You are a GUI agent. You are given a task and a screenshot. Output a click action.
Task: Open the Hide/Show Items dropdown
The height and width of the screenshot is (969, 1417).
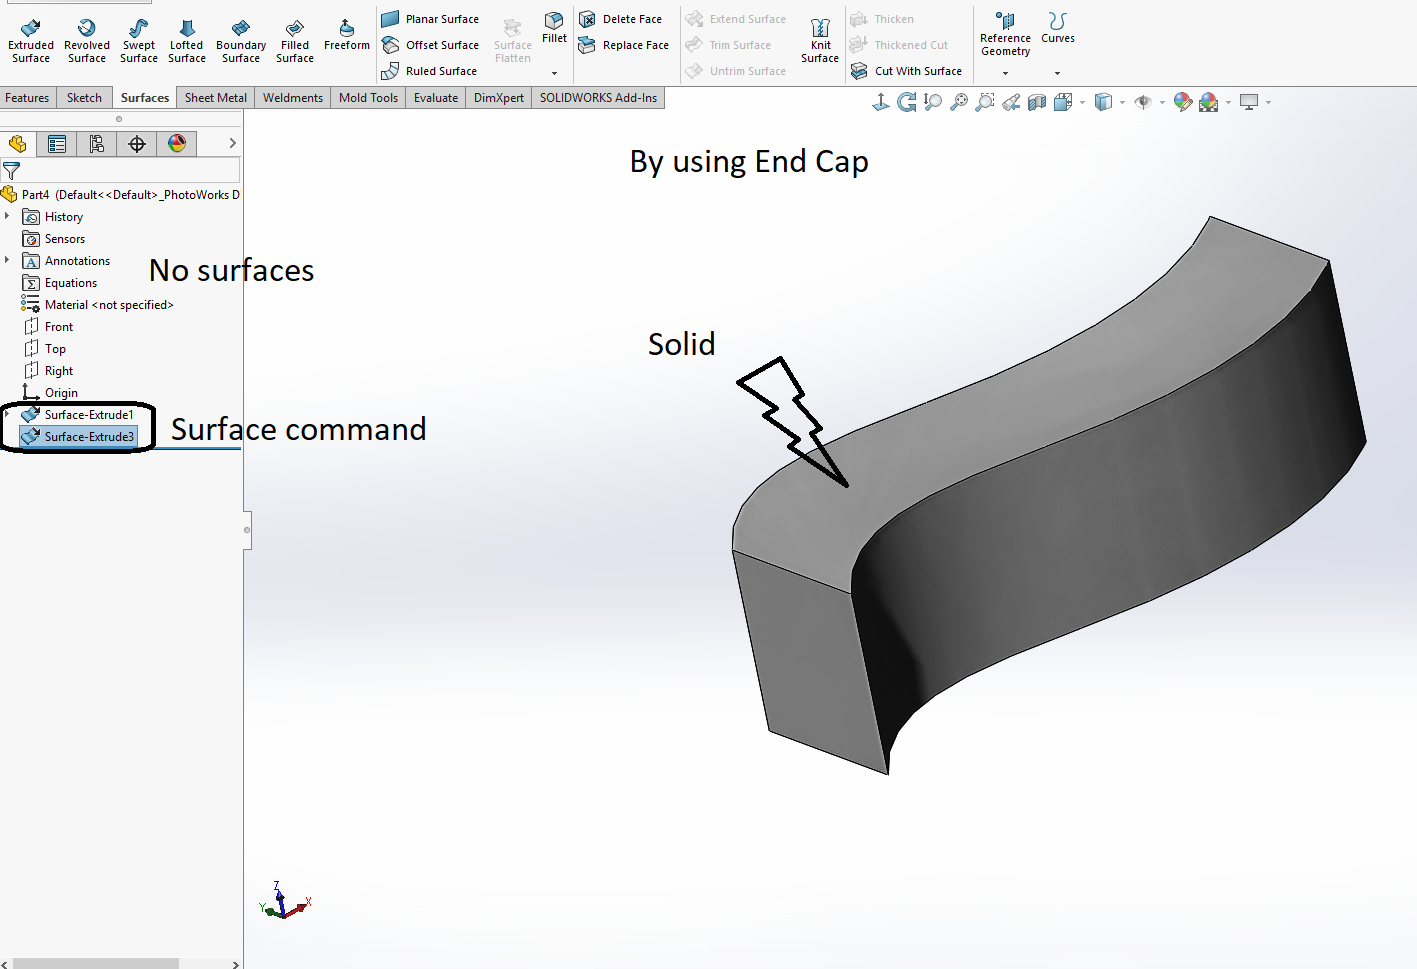pyautogui.click(x=1162, y=101)
